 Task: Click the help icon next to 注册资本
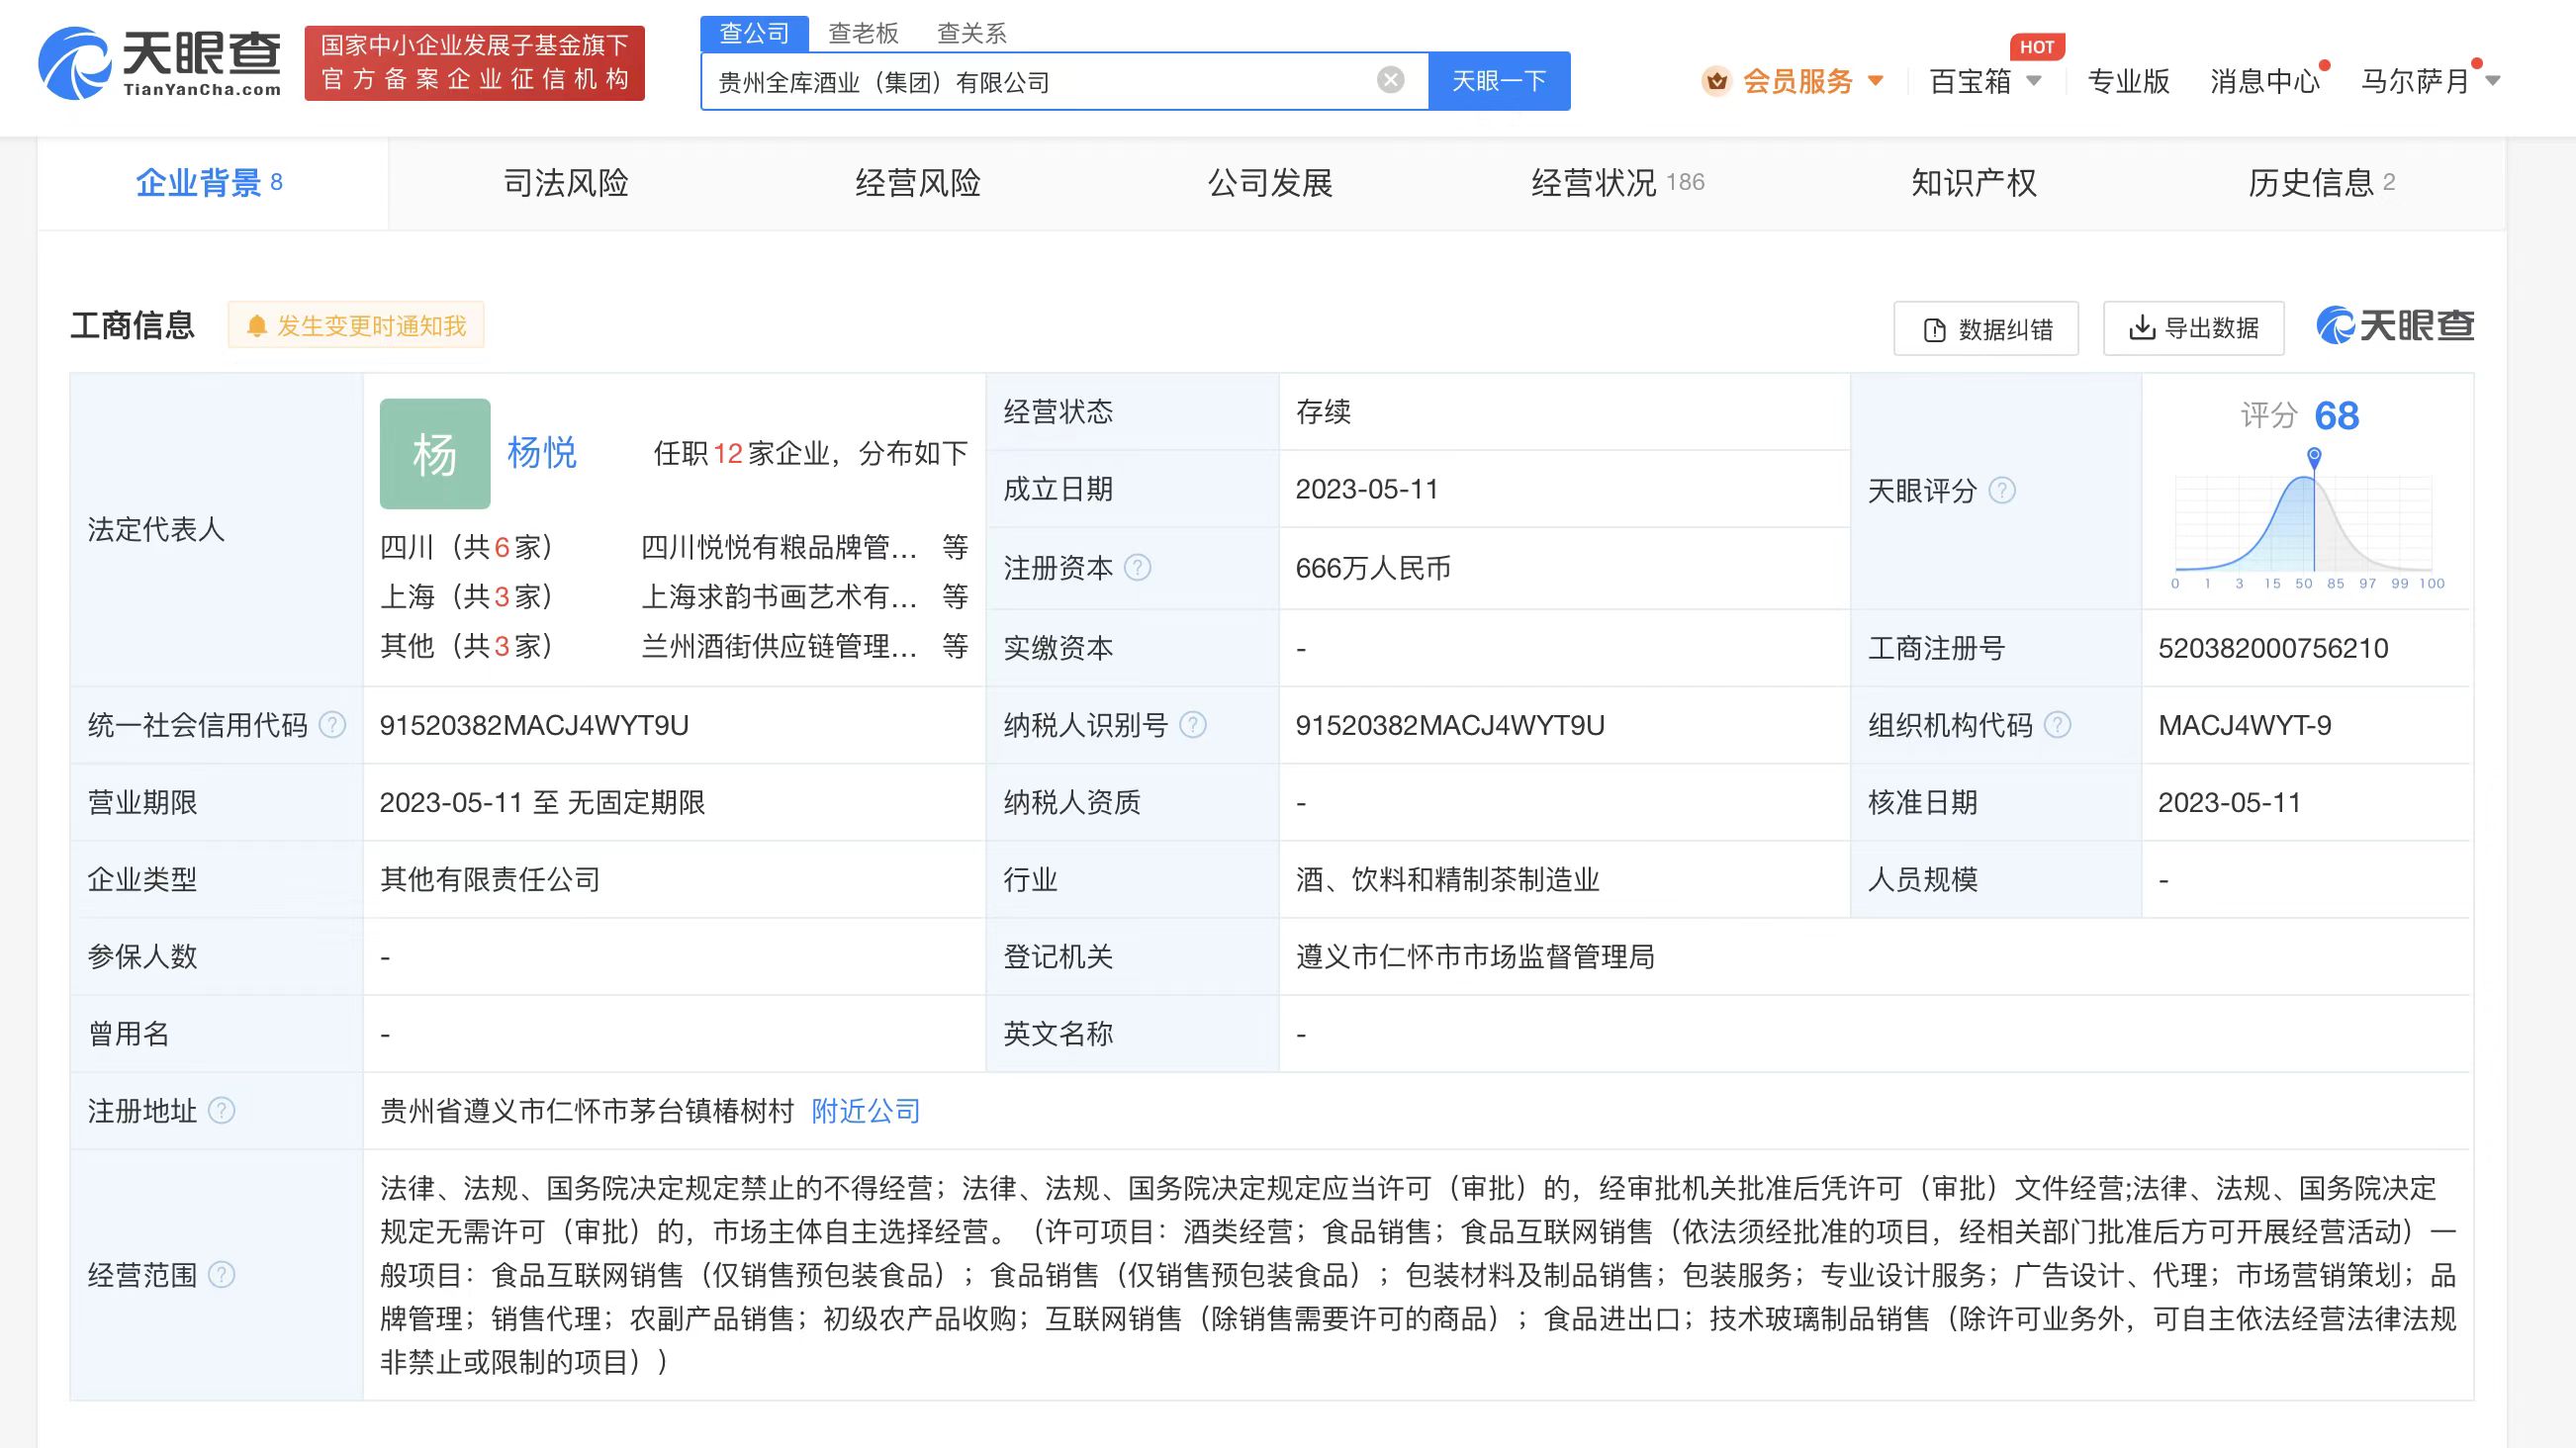[x=1138, y=568]
